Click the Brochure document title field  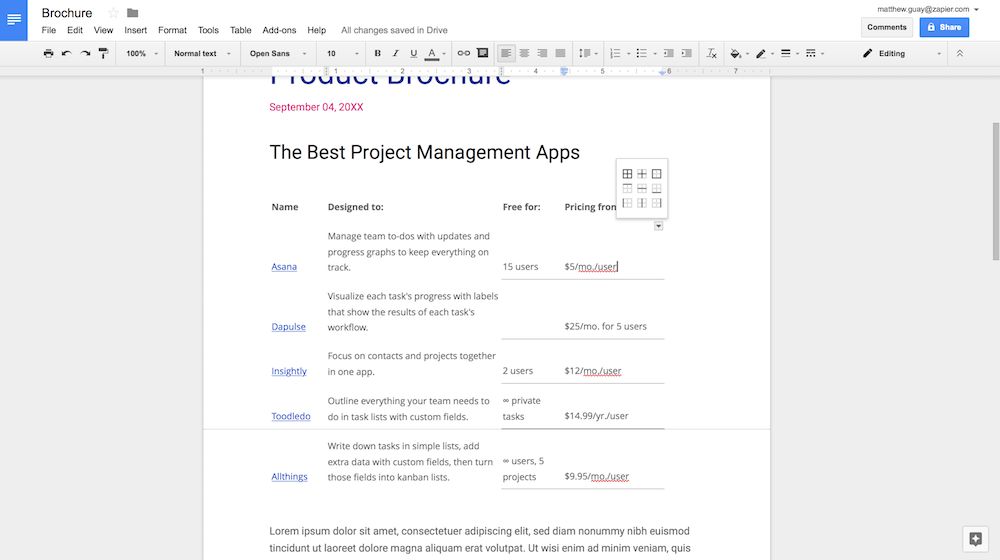(x=67, y=13)
